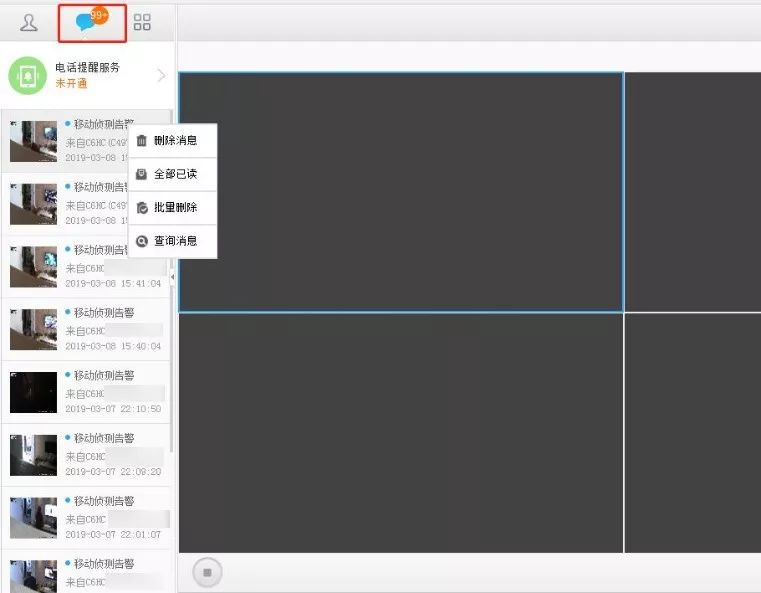Open the user account tab icon
761x593 pixels.
click(x=28, y=22)
